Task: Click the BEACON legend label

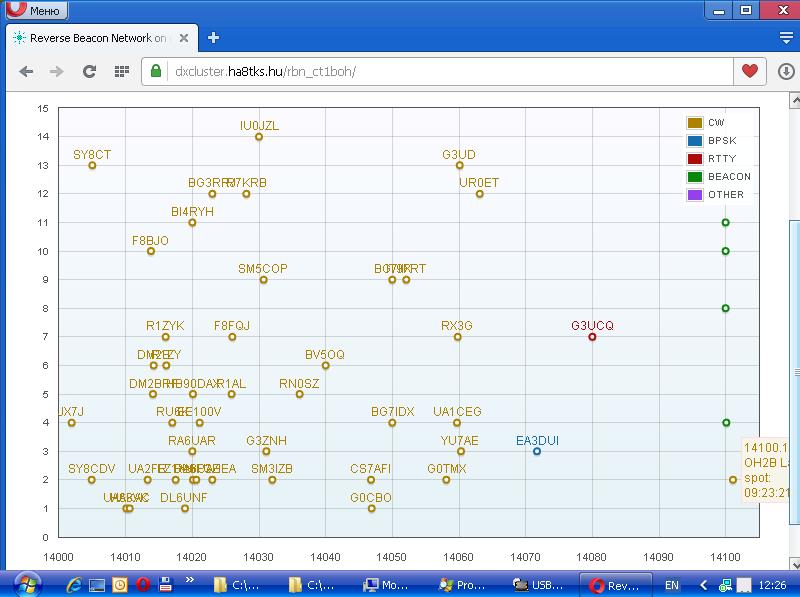Action: click(729, 177)
